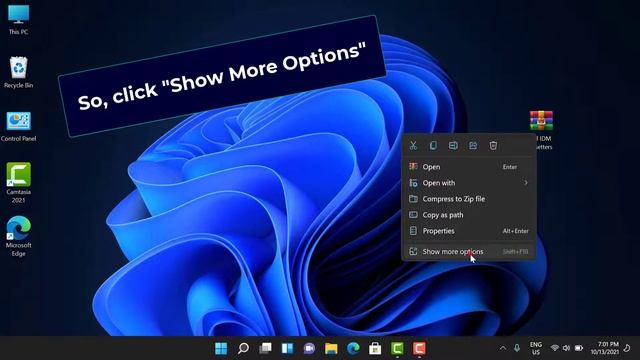Open Widgets on the taskbar

tap(287, 349)
